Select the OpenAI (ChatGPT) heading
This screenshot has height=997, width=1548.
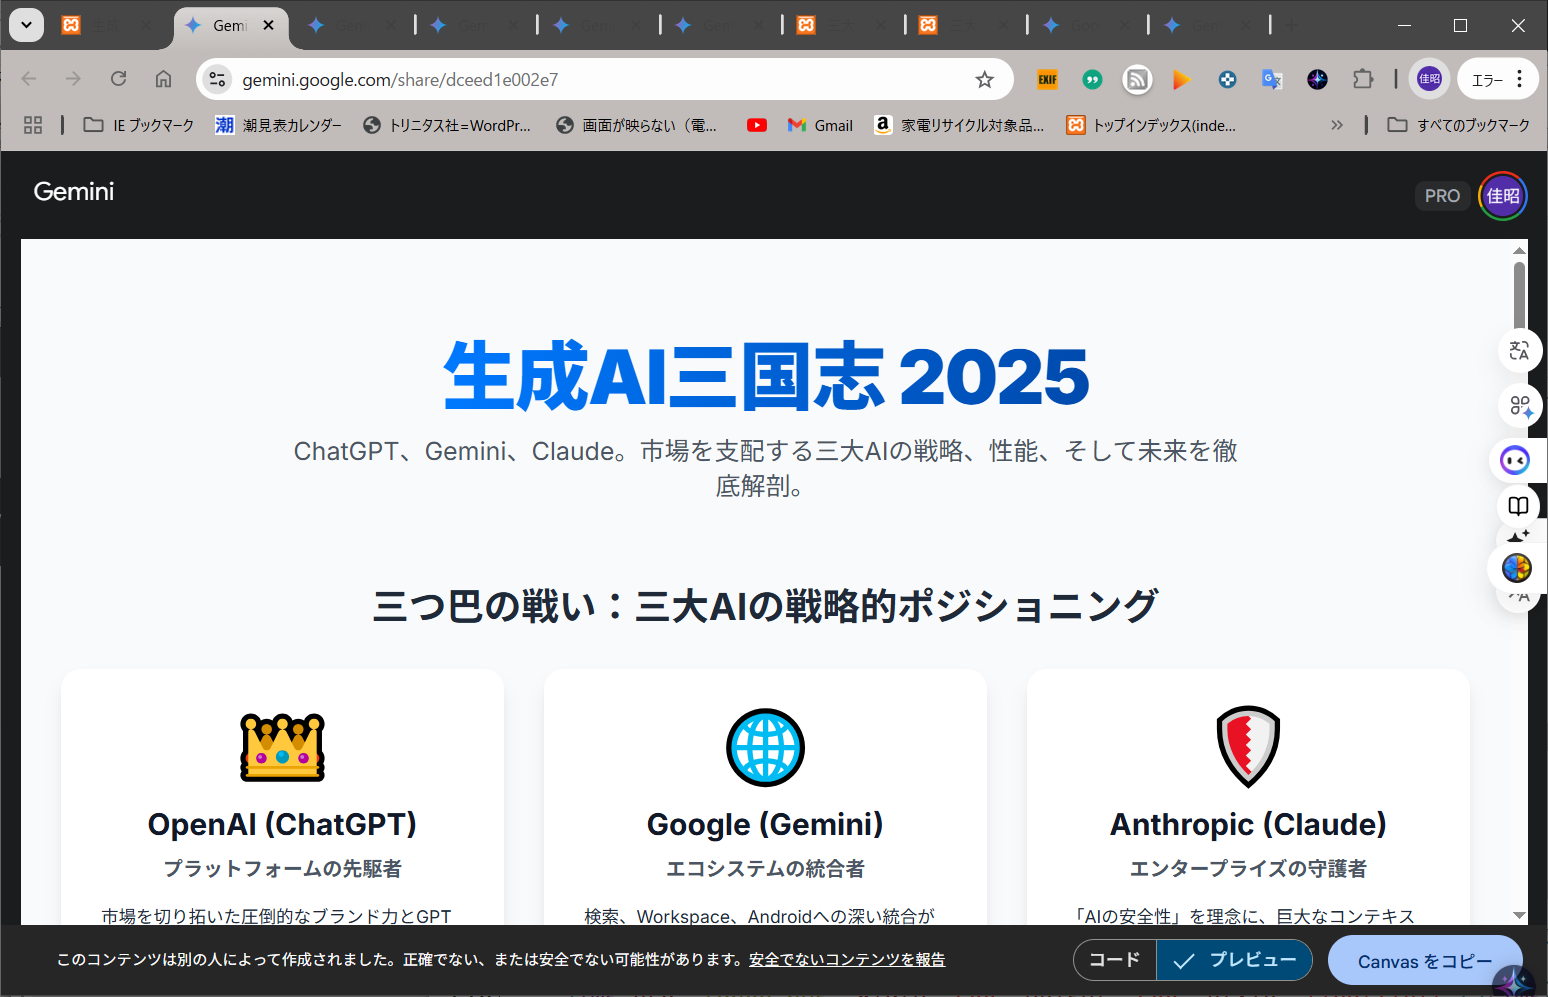283,824
